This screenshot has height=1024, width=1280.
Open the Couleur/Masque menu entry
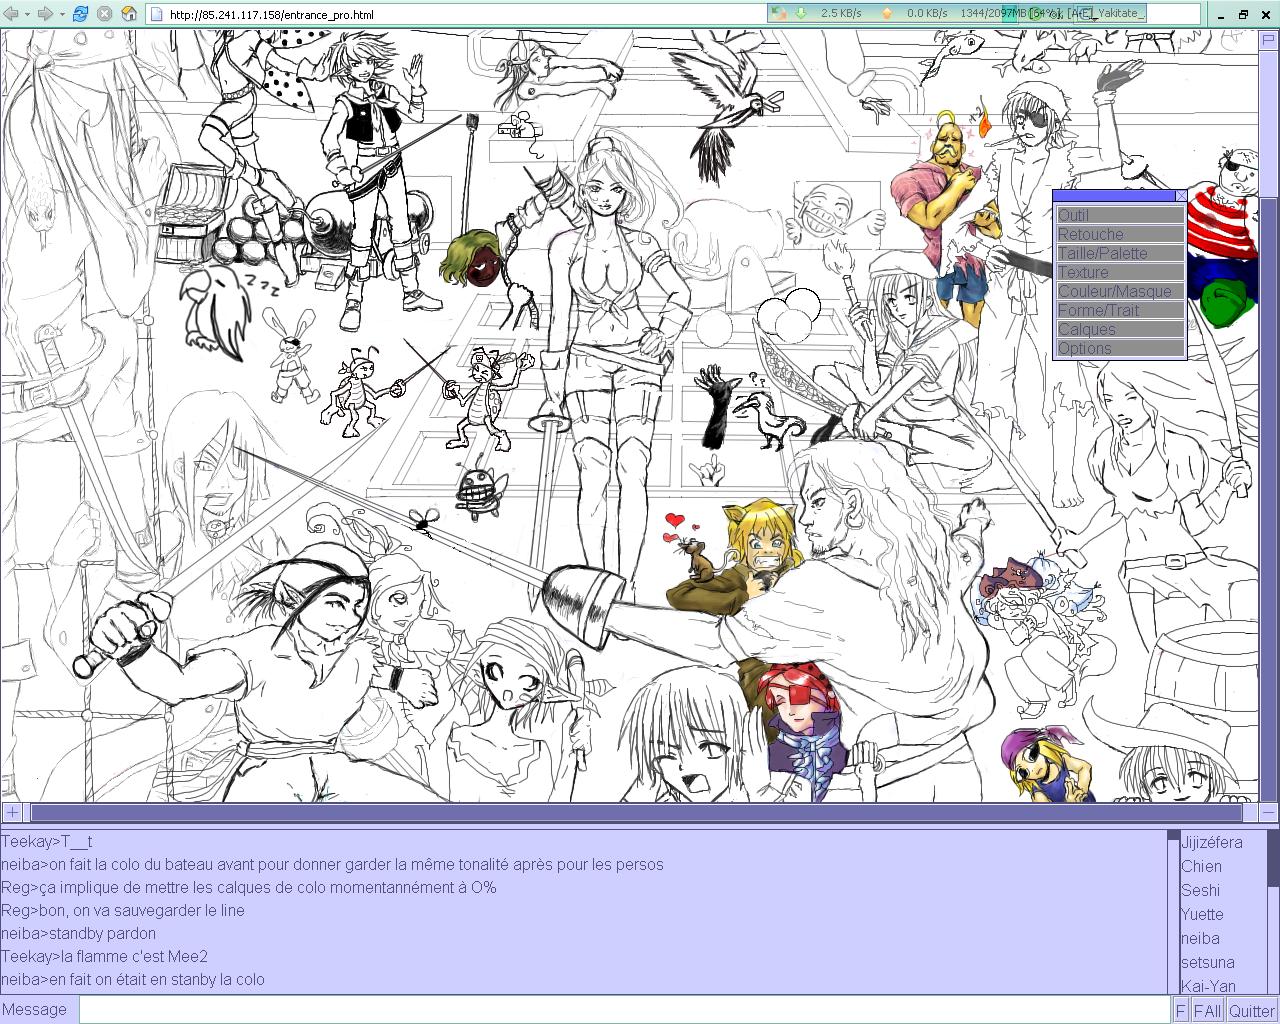(x=1120, y=291)
